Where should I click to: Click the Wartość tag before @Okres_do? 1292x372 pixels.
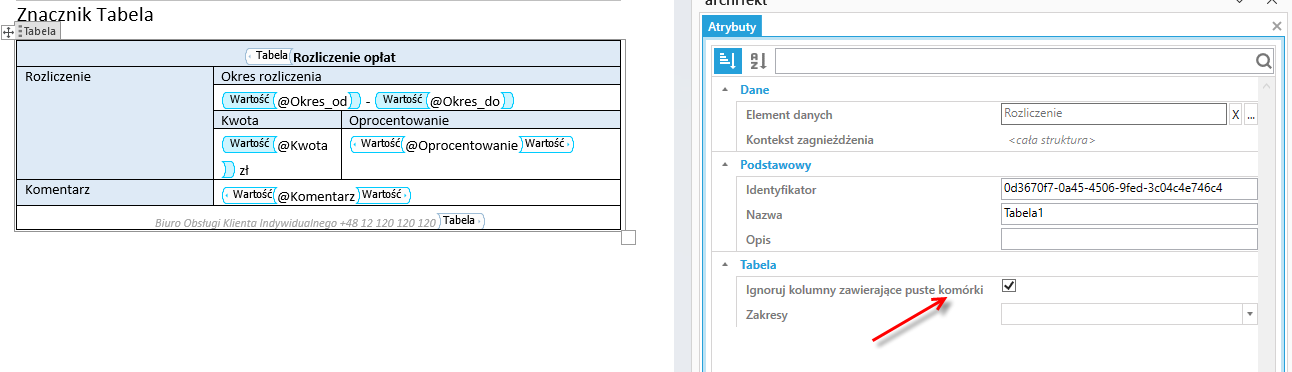[402, 100]
